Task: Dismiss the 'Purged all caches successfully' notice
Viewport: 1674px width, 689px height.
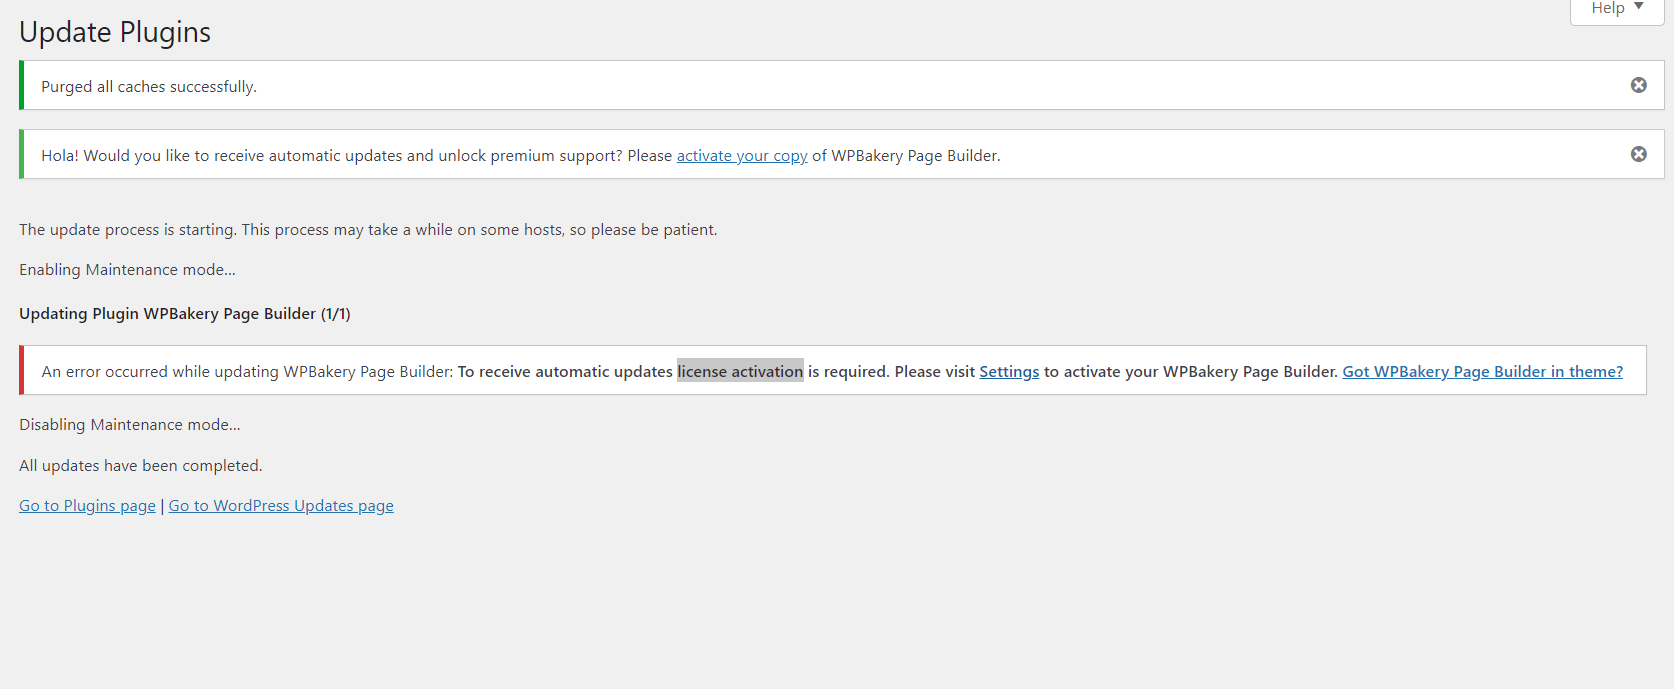Action: (x=1638, y=85)
